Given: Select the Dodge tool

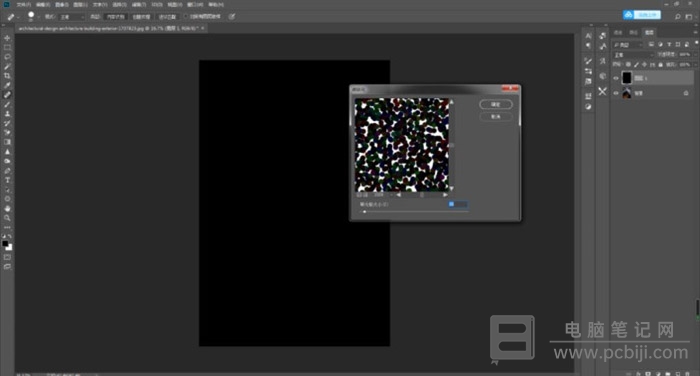Looking at the screenshot, I should (7, 161).
